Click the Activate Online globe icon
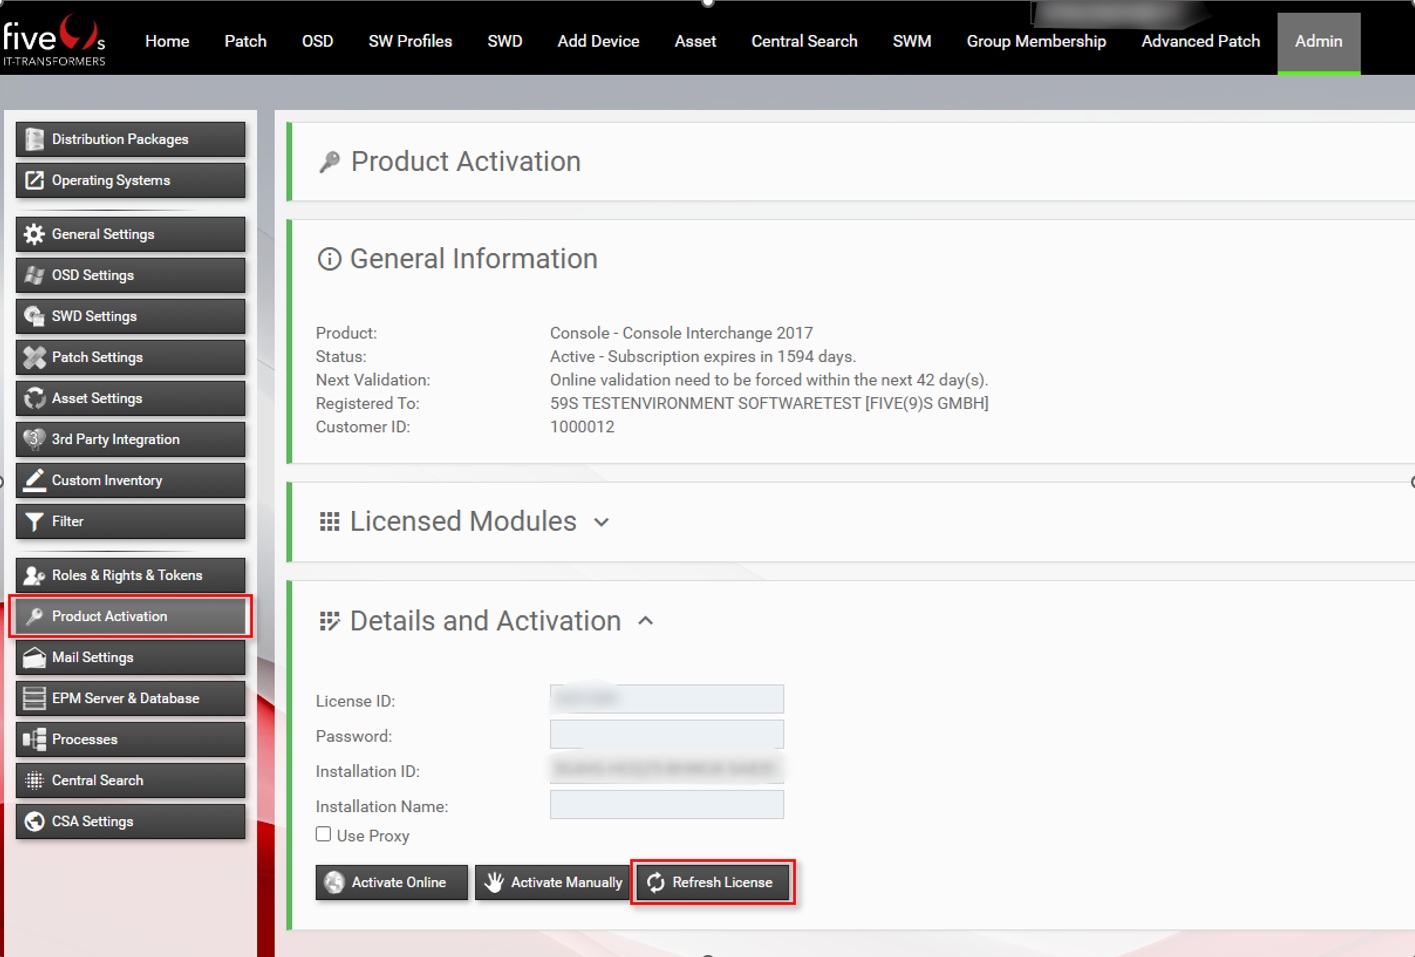Screen dimensions: 1415x957 coord(334,882)
